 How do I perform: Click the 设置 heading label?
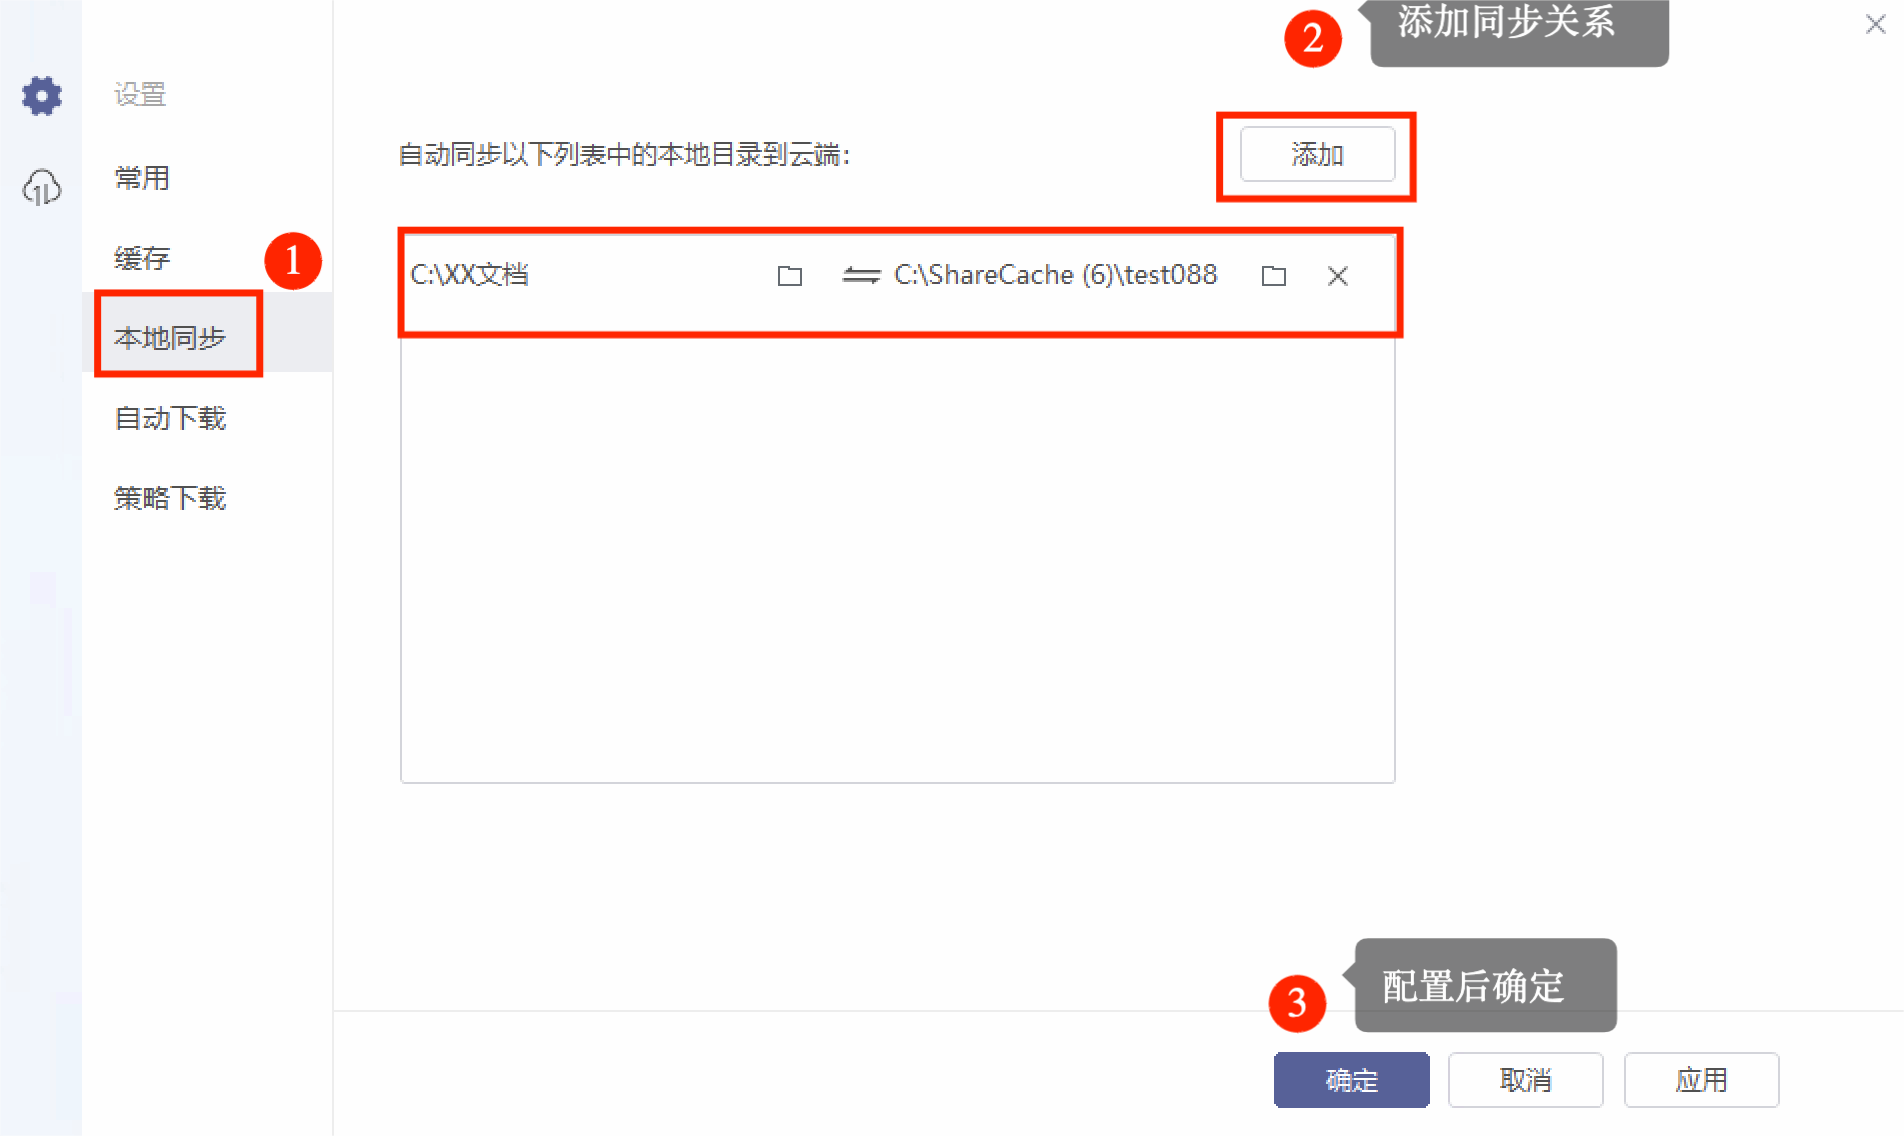(140, 95)
